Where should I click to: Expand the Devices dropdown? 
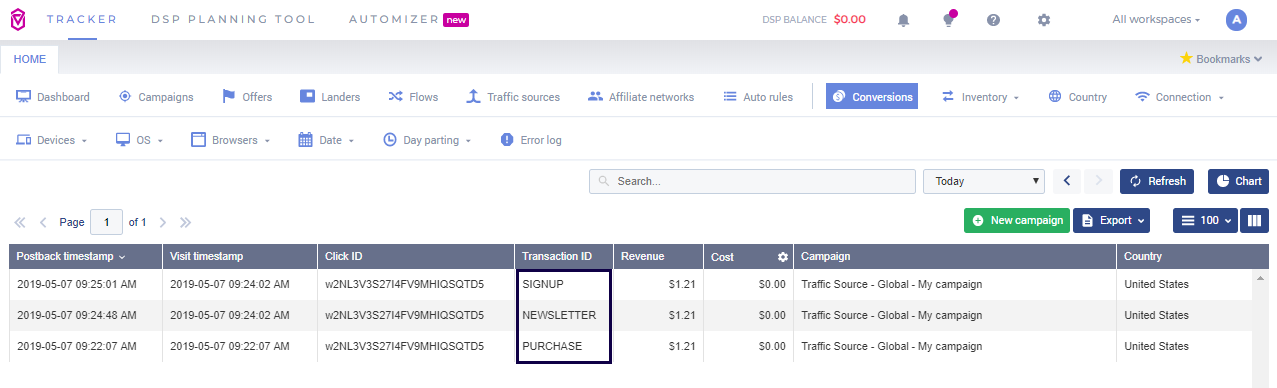tap(52, 140)
